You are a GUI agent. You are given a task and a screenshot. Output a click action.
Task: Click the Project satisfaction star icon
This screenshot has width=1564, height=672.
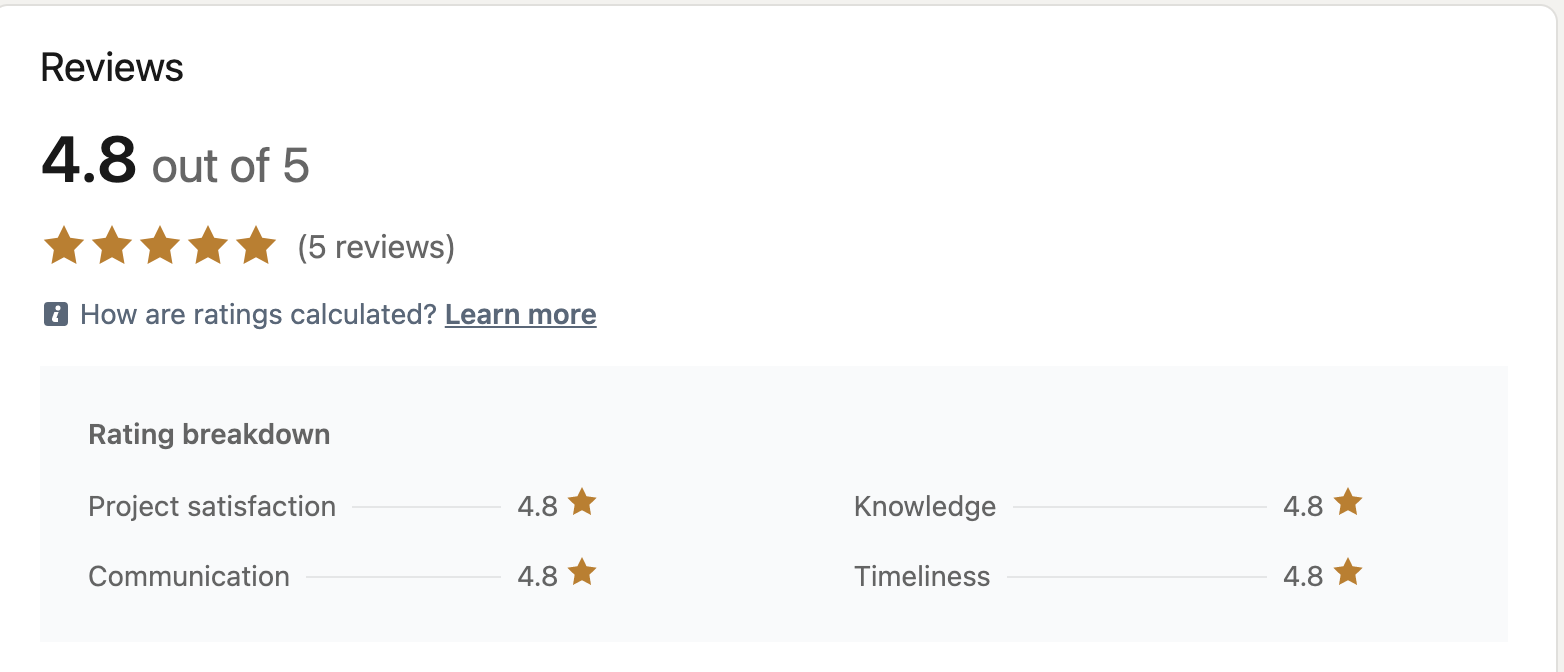(582, 502)
